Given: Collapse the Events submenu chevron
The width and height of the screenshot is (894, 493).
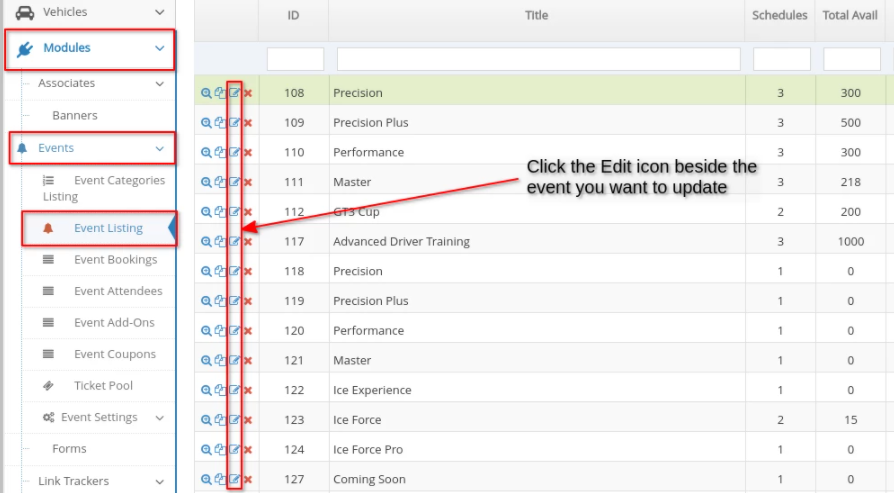Looking at the screenshot, I should click(x=160, y=149).
